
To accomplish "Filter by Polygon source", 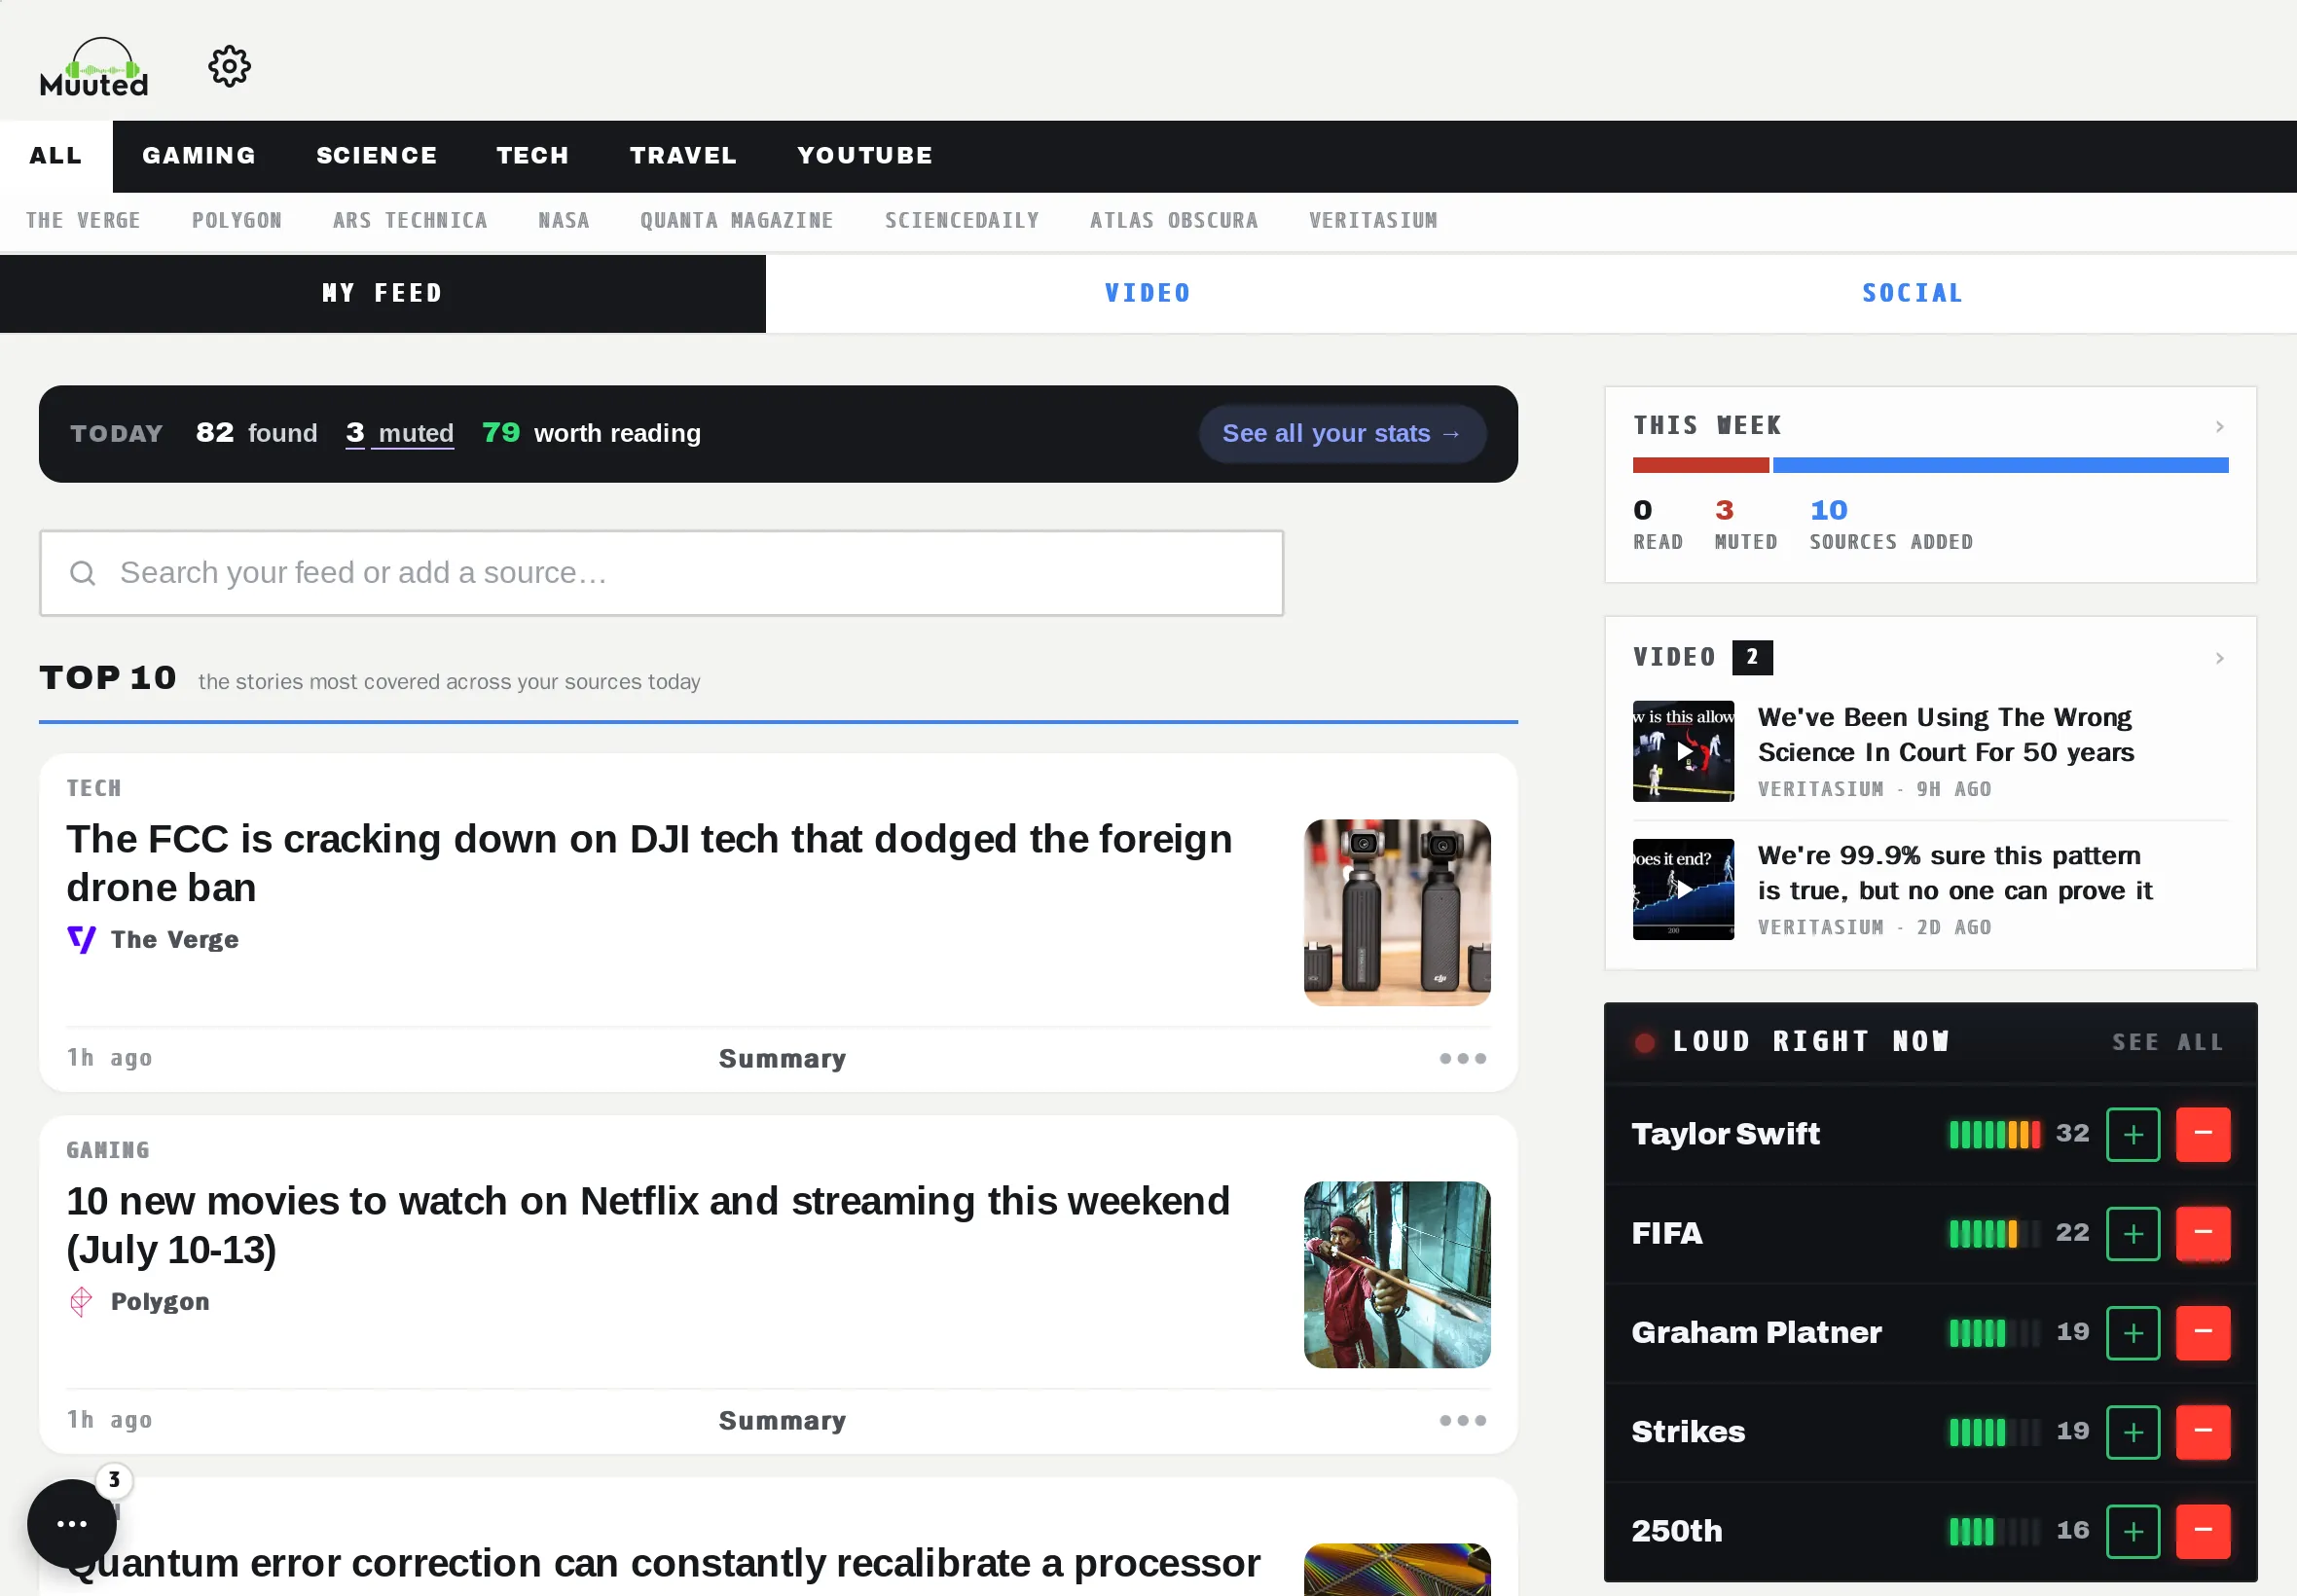I will click(237, 220).
